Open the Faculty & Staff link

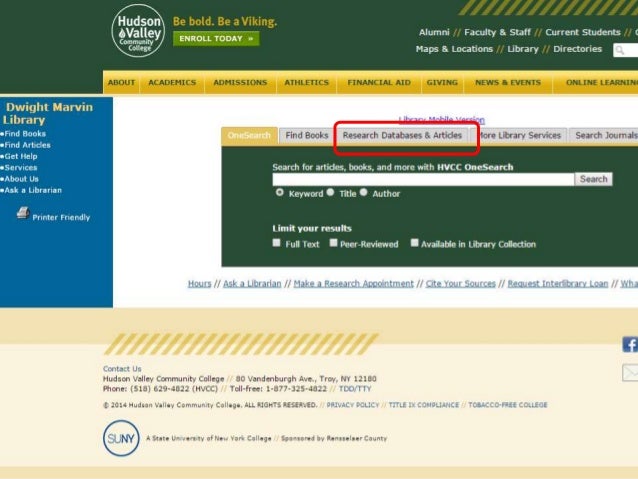click(x=497, y=32)
